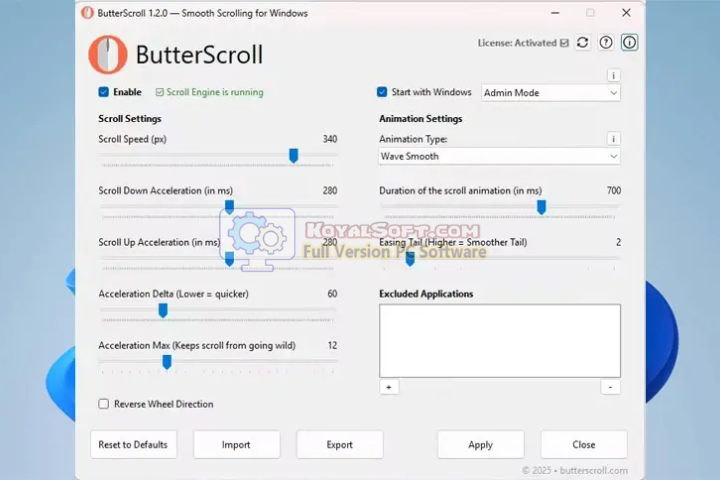Remove excluded application with minus button
720x480 pixels.
pyautogui.click(x=610, y=387)
